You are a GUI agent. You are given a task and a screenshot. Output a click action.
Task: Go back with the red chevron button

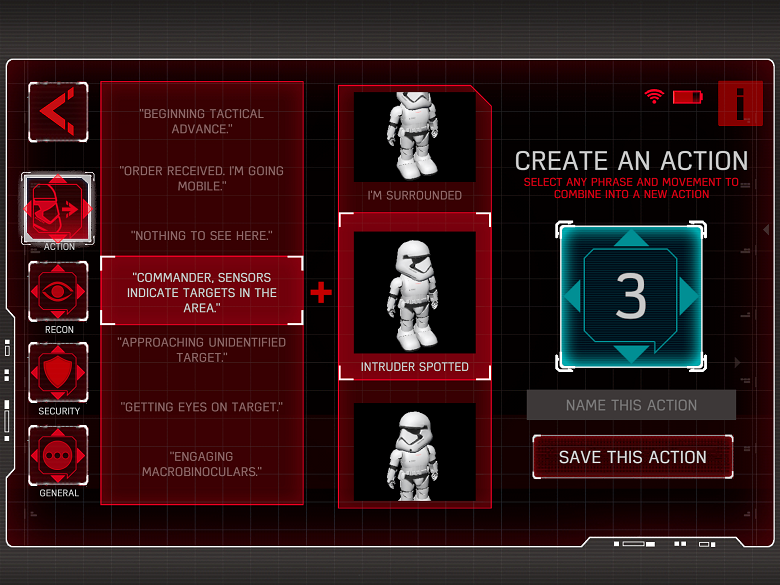coord(58,112)
